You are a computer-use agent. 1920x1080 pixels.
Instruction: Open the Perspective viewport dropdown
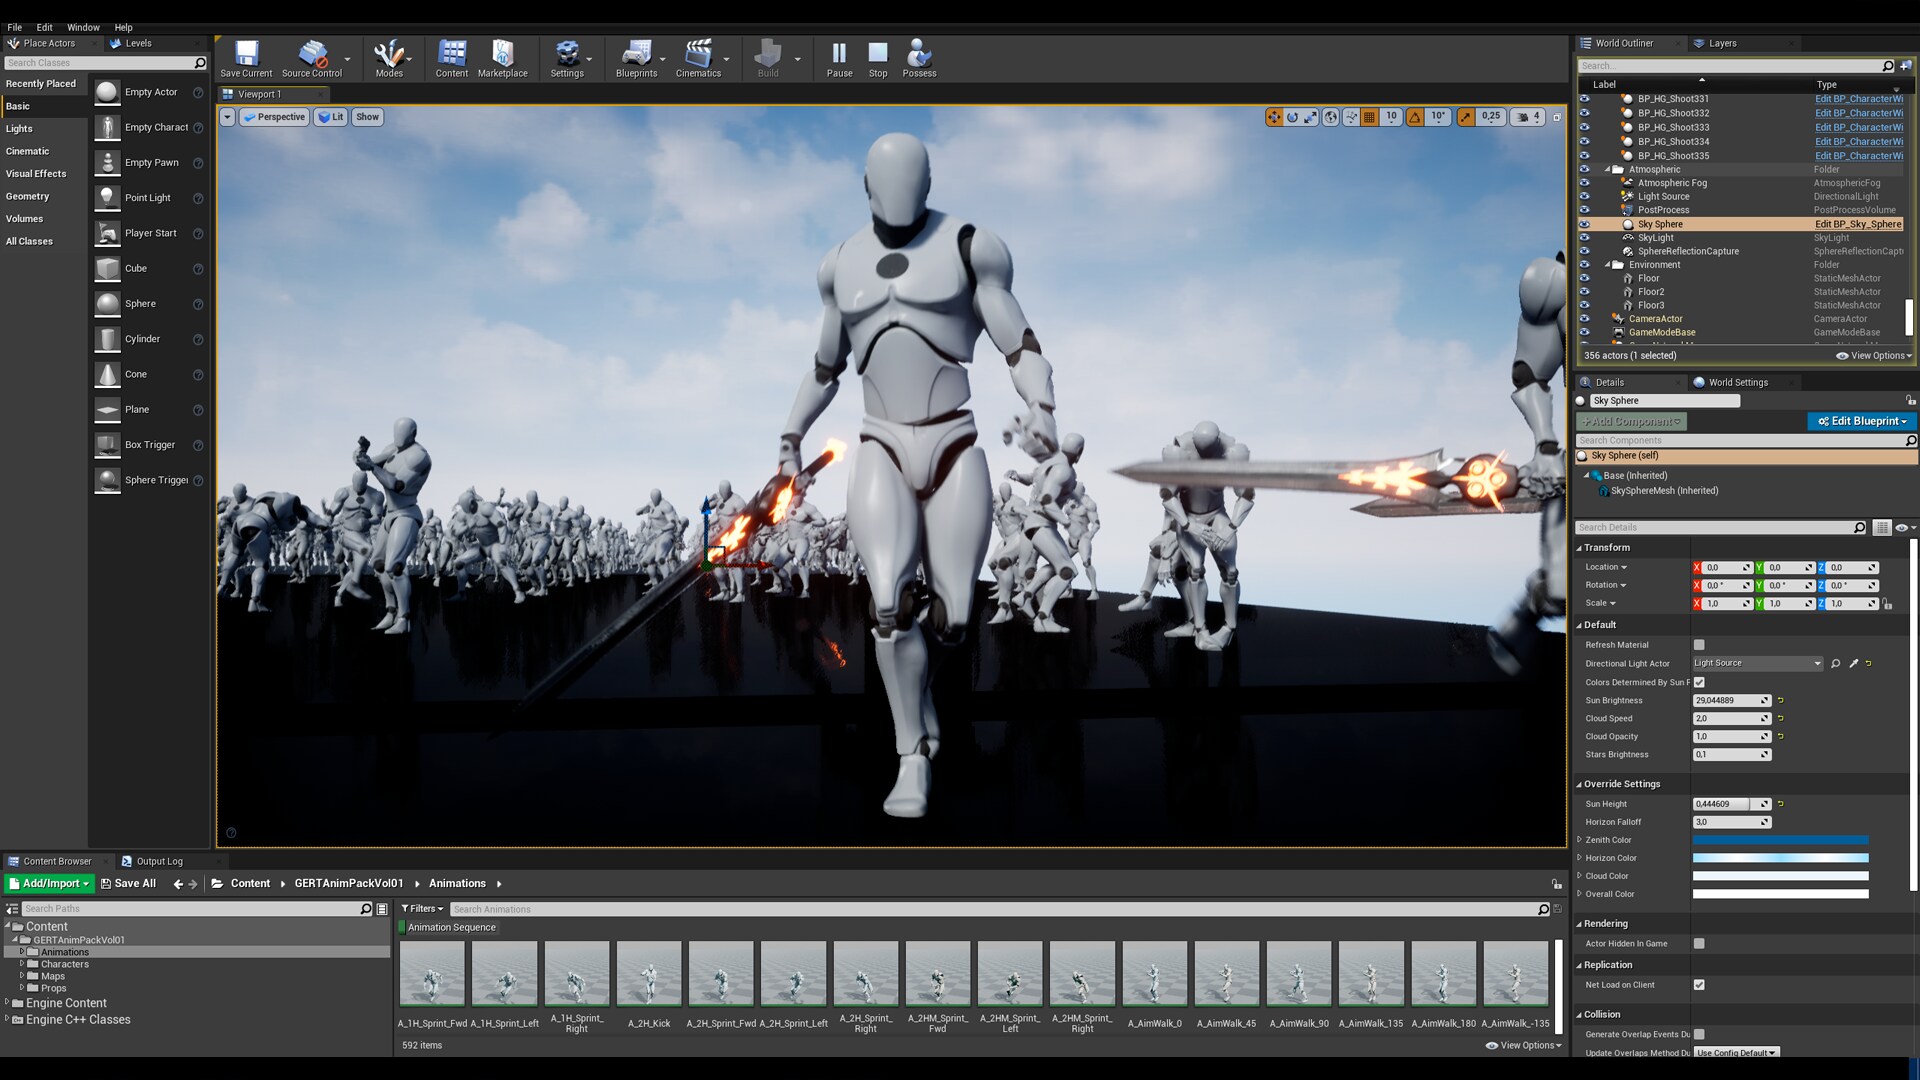(275, 117)
